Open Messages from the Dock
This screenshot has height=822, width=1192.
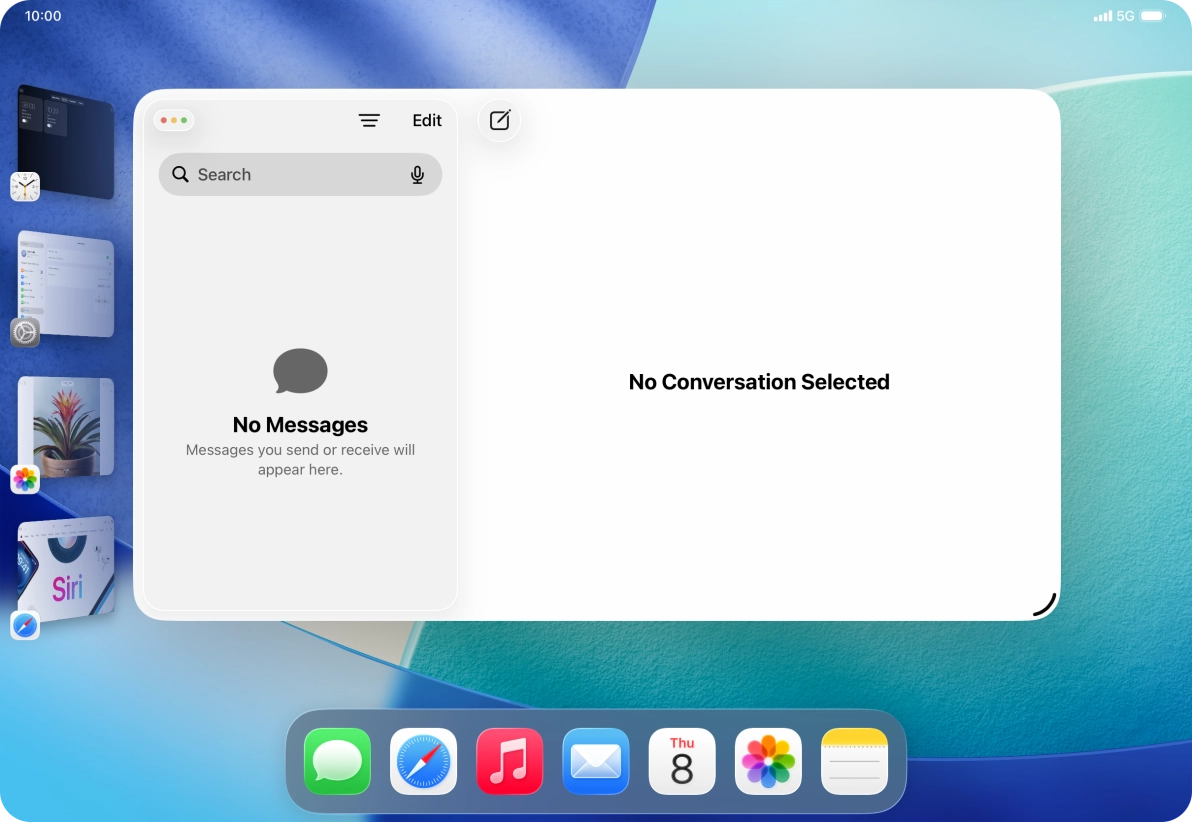337,761
